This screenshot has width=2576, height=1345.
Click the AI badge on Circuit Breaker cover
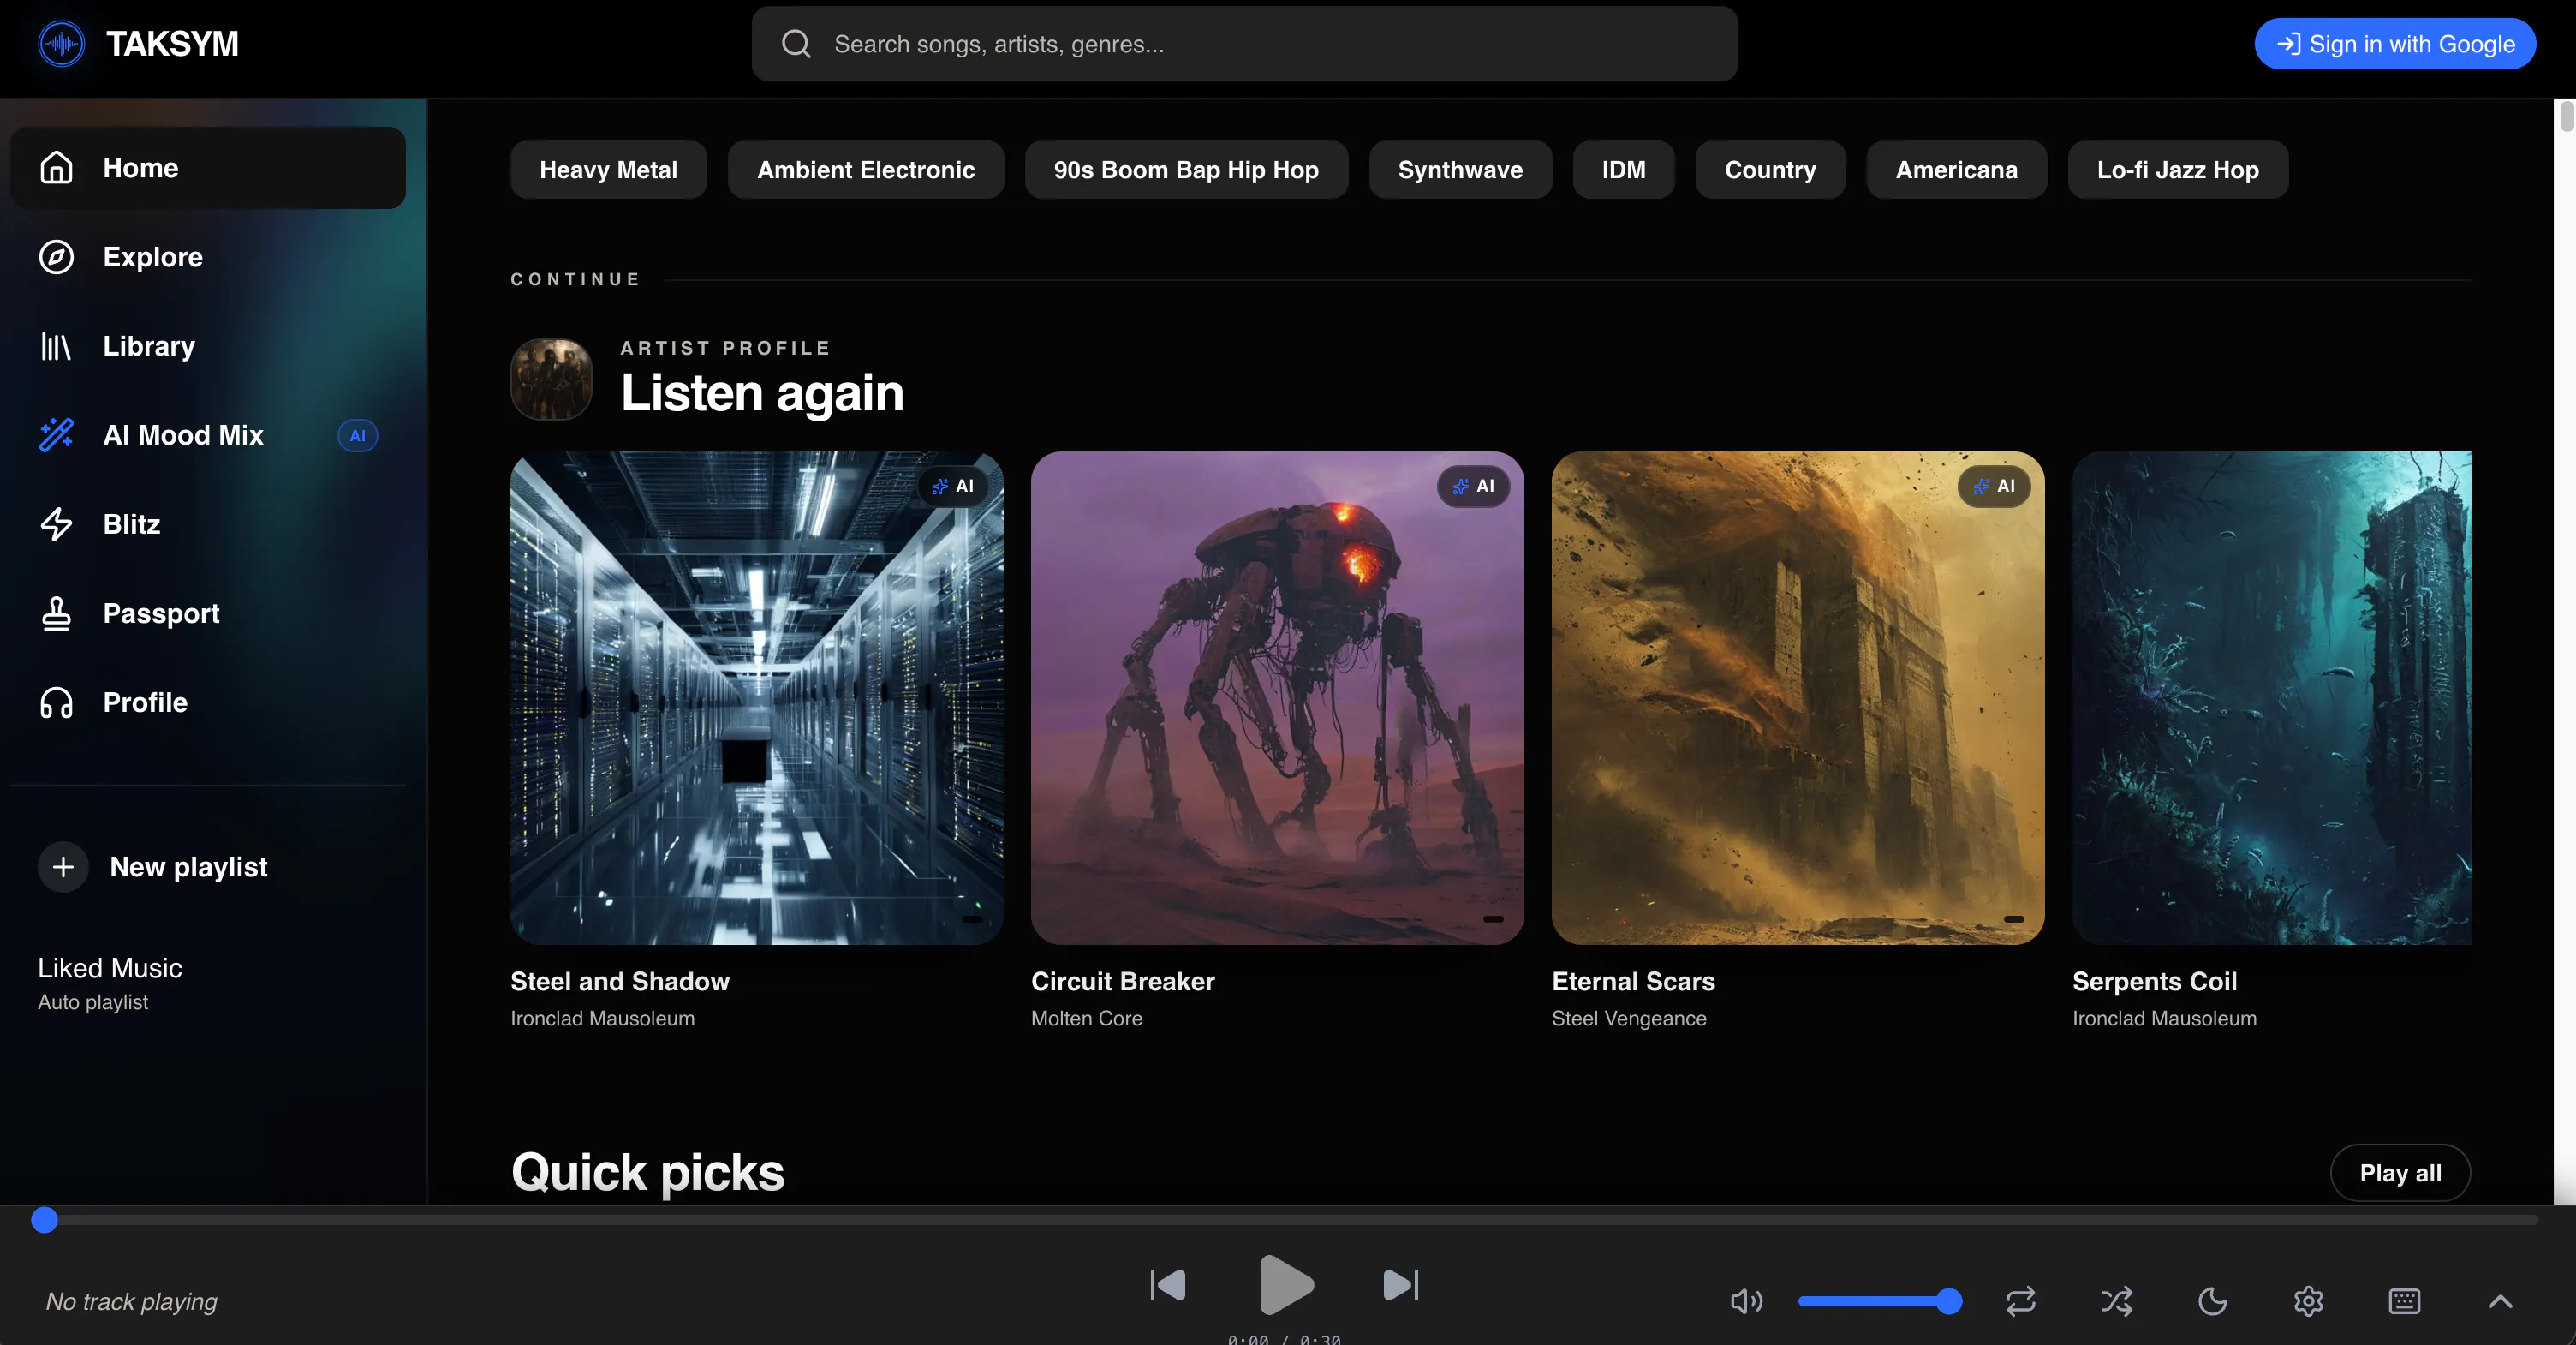(1473, 486)
